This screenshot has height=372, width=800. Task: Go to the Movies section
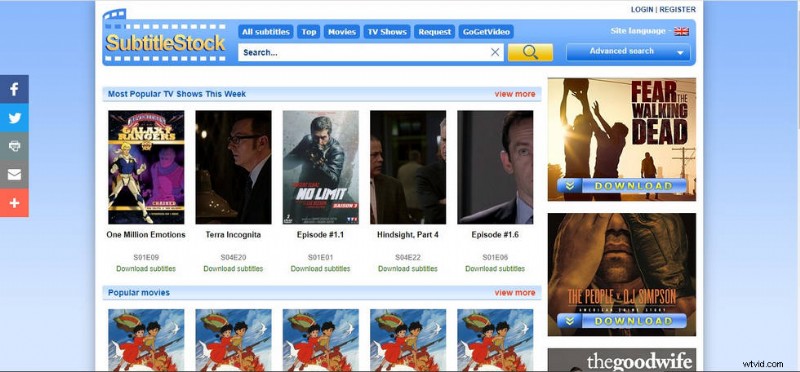point(342,32)
